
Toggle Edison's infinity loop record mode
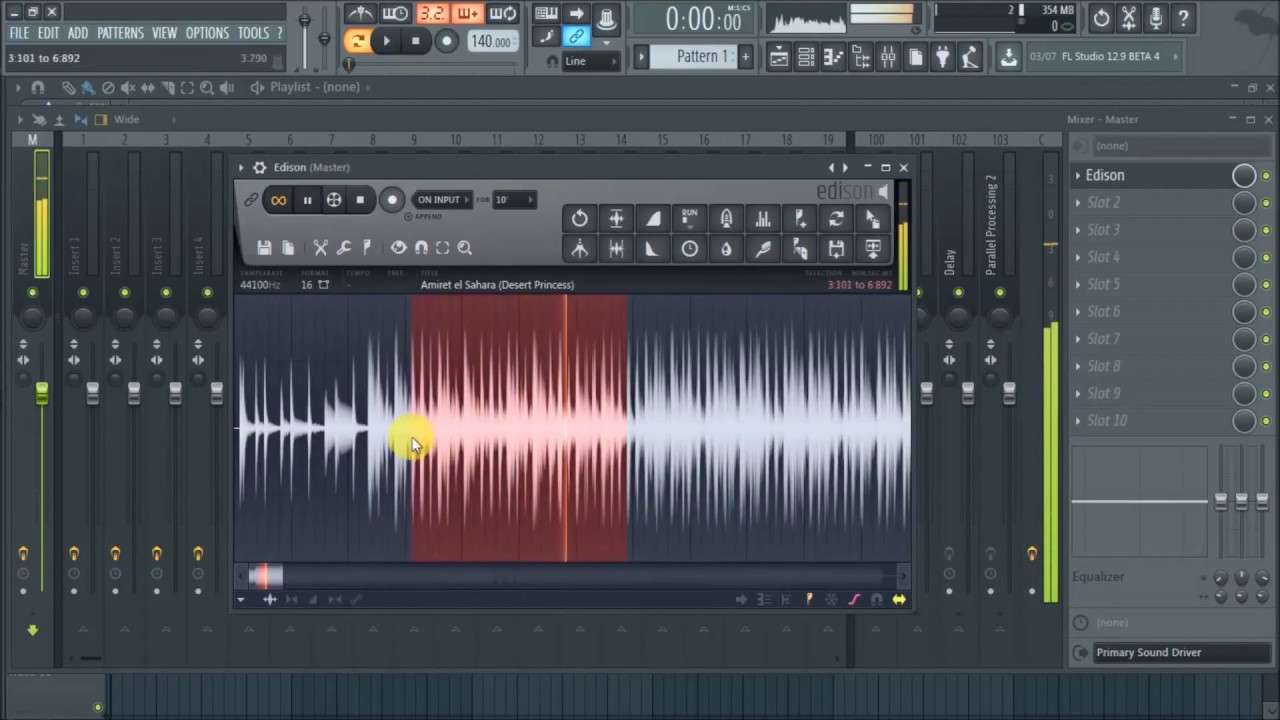(x=278, y=200)
